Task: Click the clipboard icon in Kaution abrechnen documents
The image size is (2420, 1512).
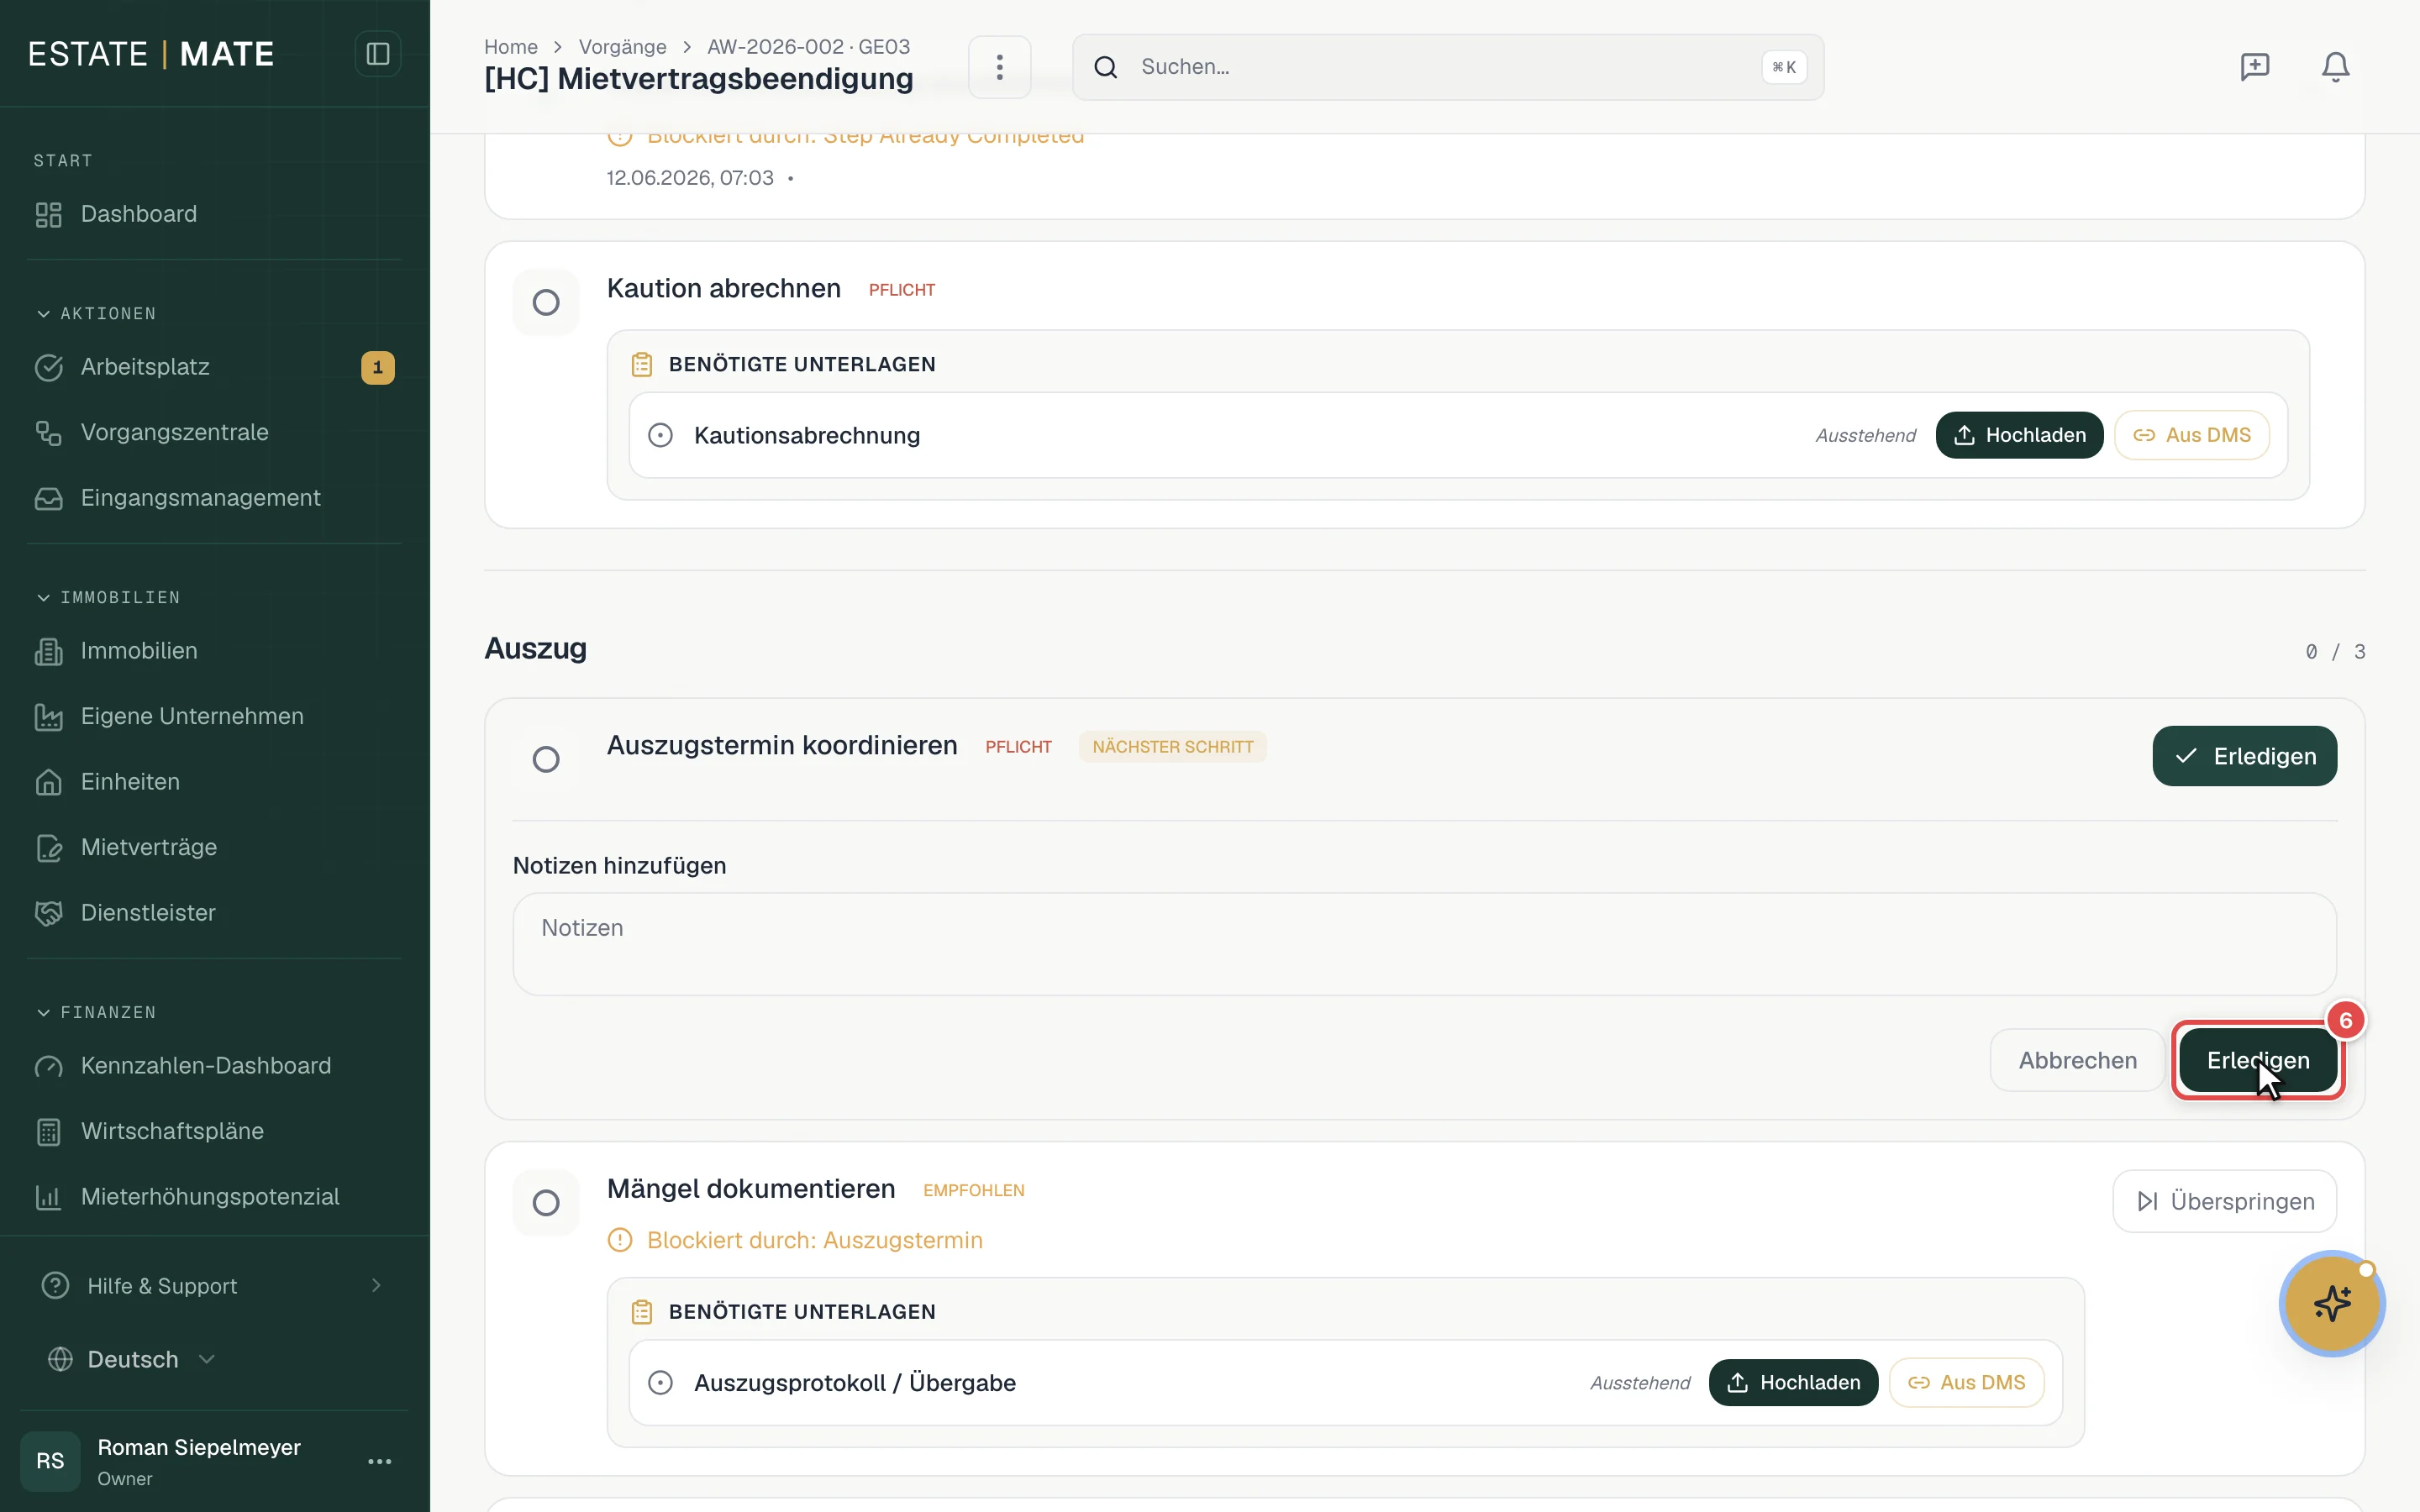Action: (x=642, y=364)
